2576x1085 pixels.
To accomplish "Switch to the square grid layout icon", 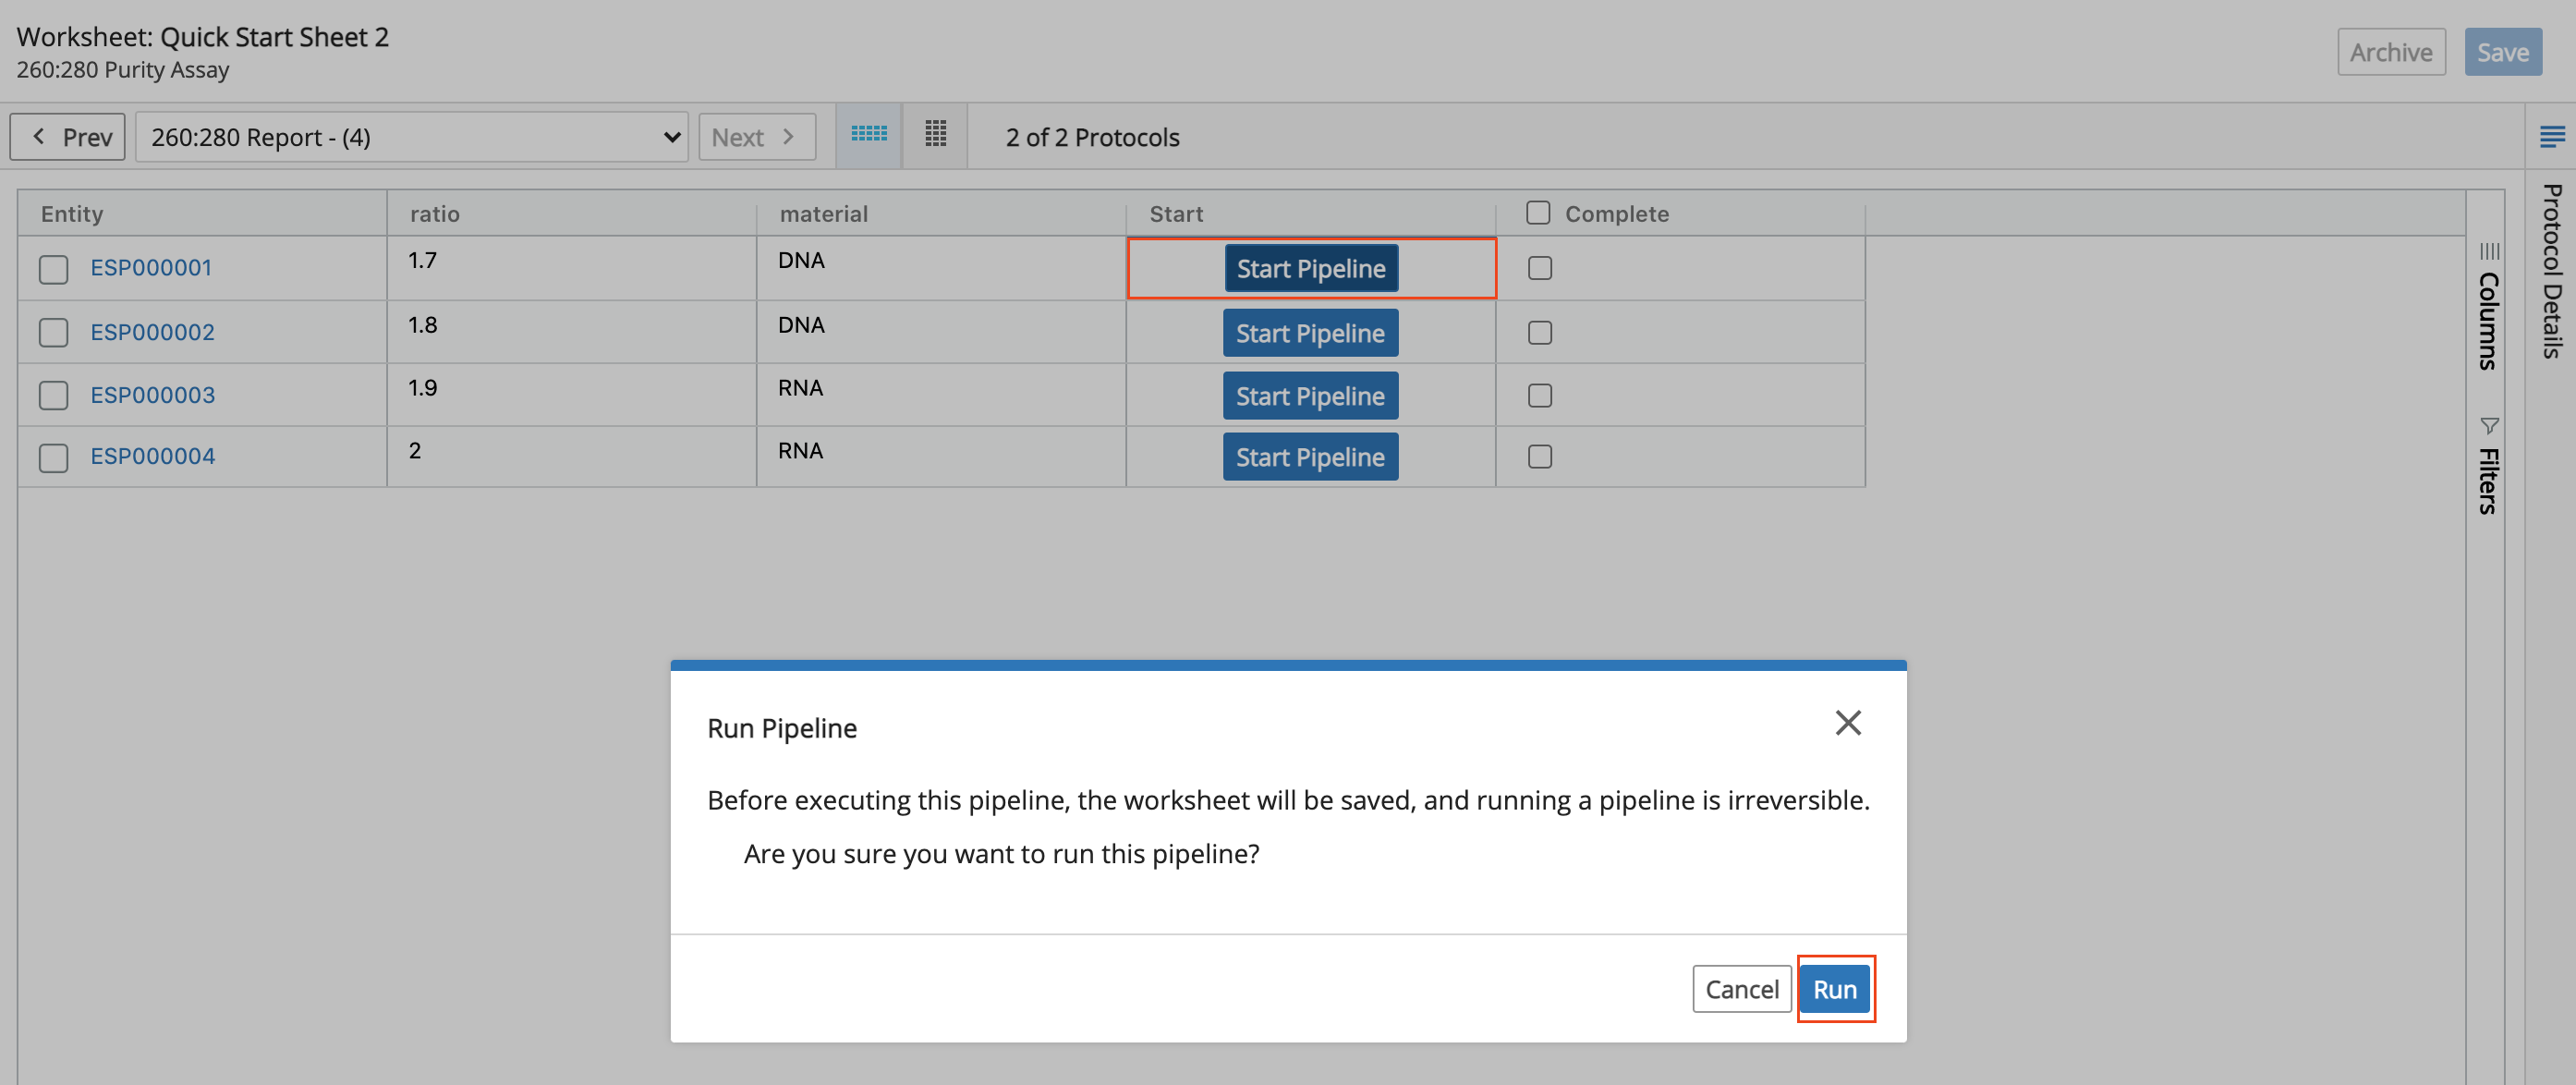I will click(935, 134).
